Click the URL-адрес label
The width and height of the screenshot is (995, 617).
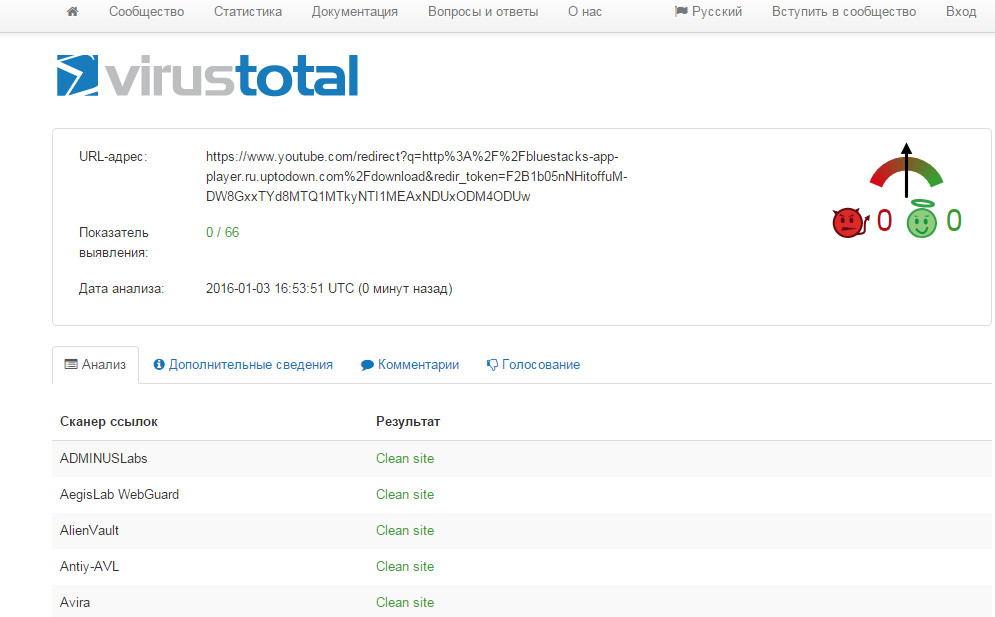(113, 157)
